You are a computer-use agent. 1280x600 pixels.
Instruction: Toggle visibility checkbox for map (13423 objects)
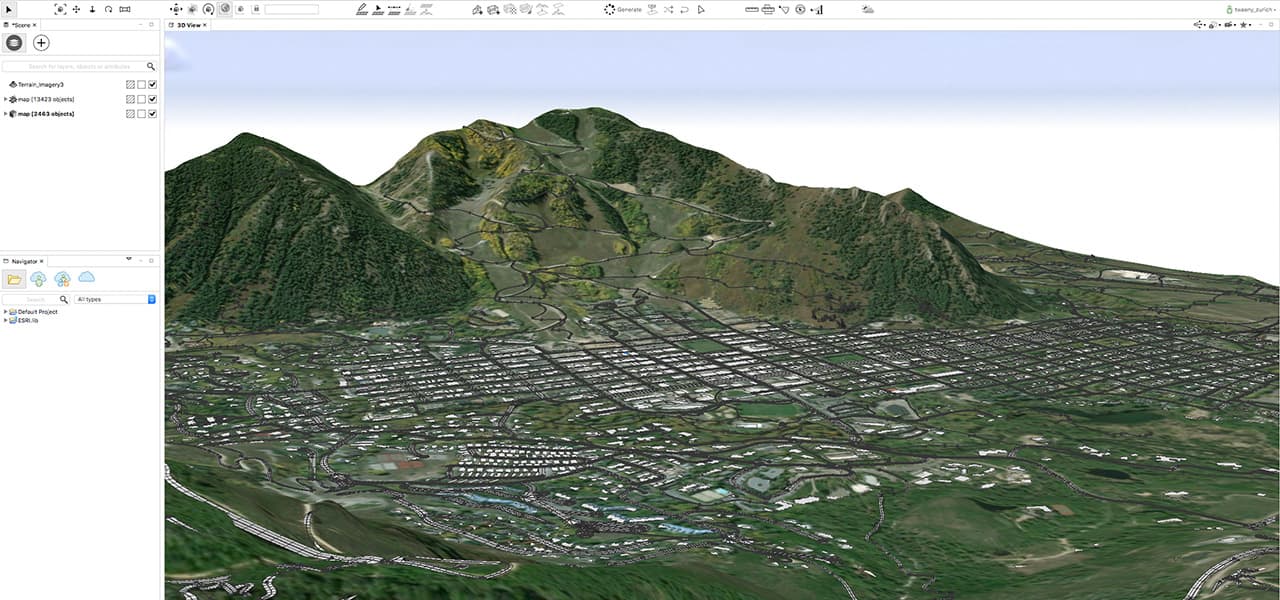click(x=153, y=99)
